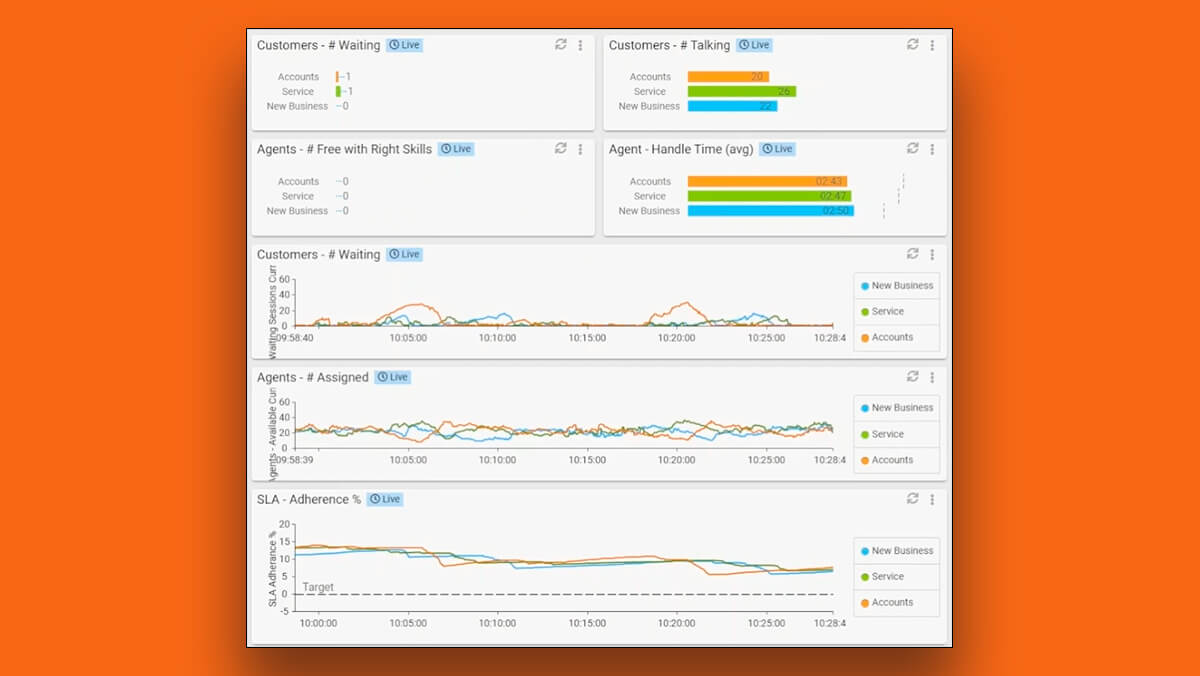Viewport: 1200px width, 676px height.
Task: Click the Agent - Handle Time (avg) title
Action: tap(681, 149)
